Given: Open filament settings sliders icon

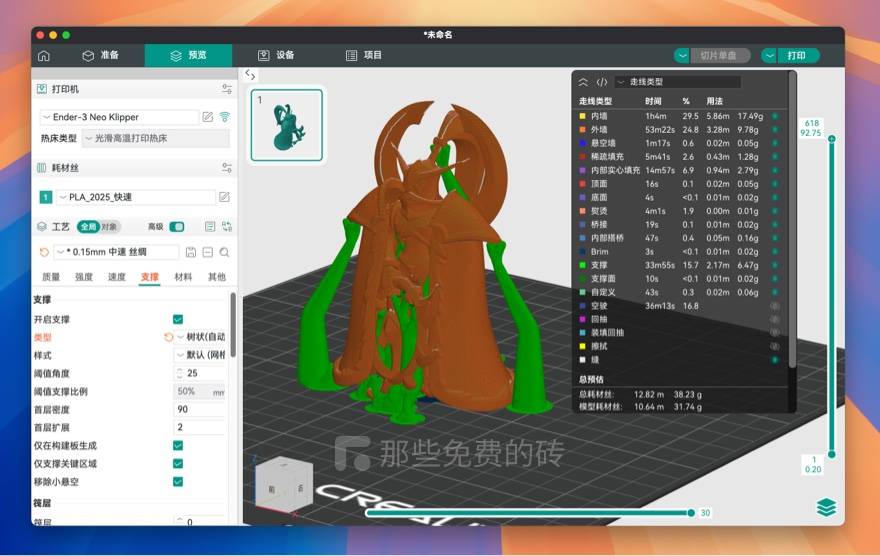Looking at the screenshot, I should coord(227,168).
